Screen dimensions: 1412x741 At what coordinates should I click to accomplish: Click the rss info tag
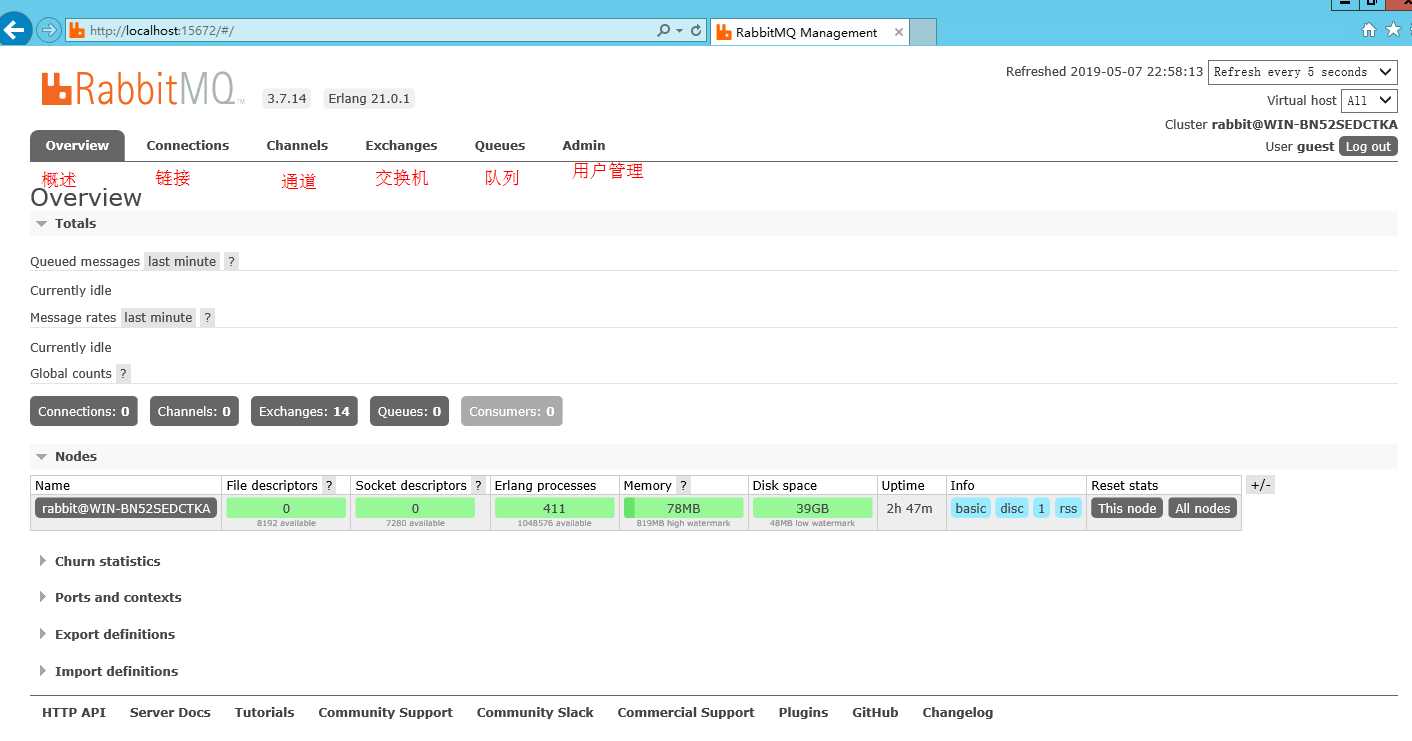[x=1068, y=508]
